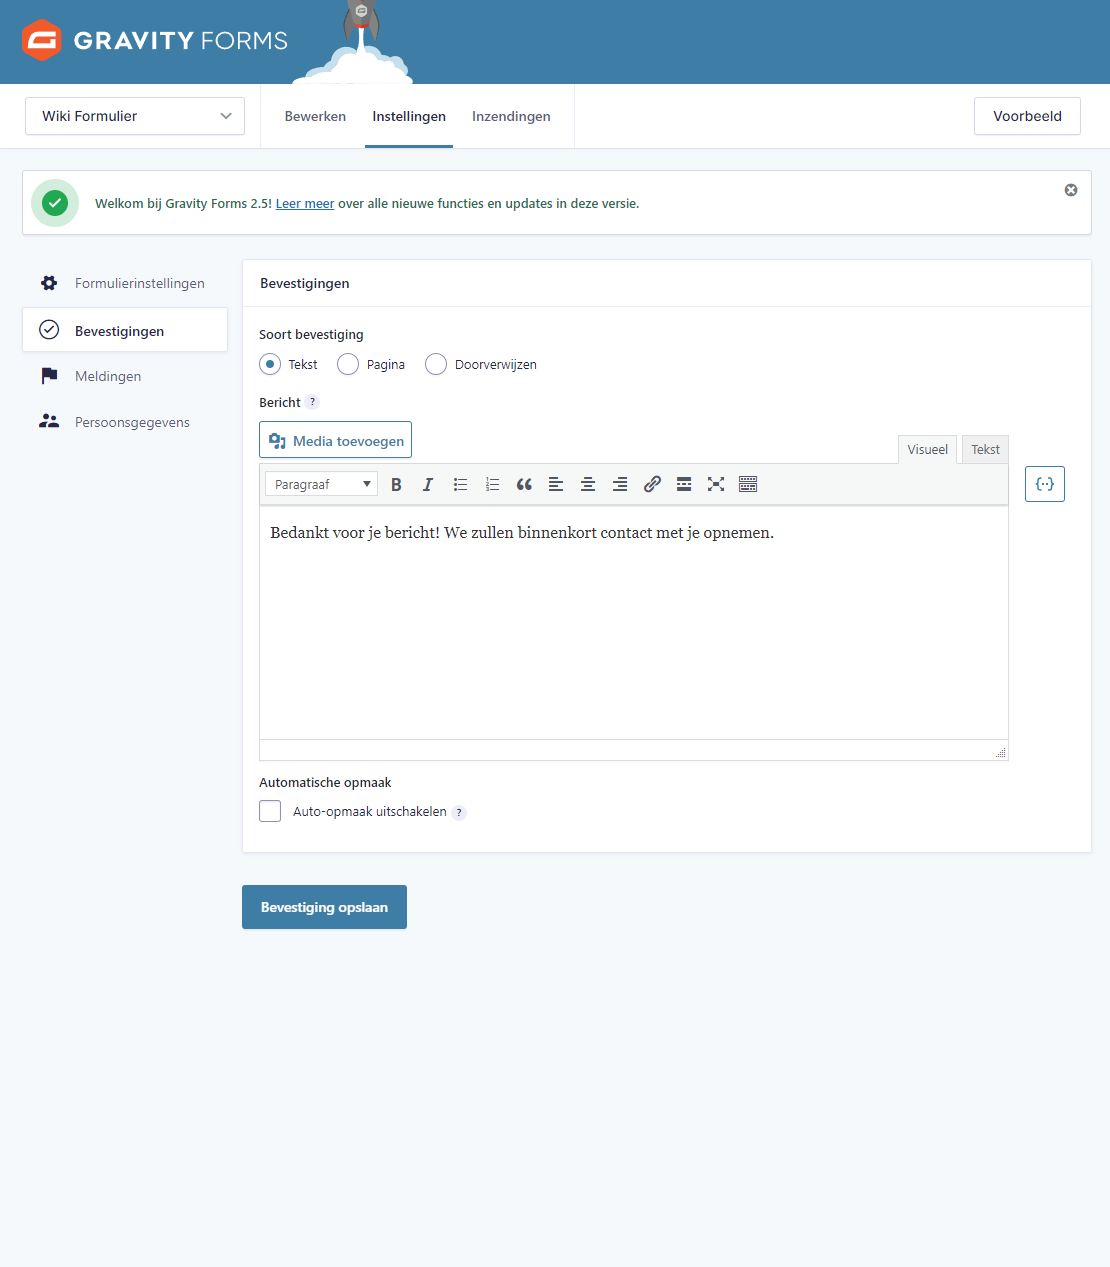This screenshot has width=1110, height=1267.
Task: Insert a numbered list
Action: click(x=492, y=485)
